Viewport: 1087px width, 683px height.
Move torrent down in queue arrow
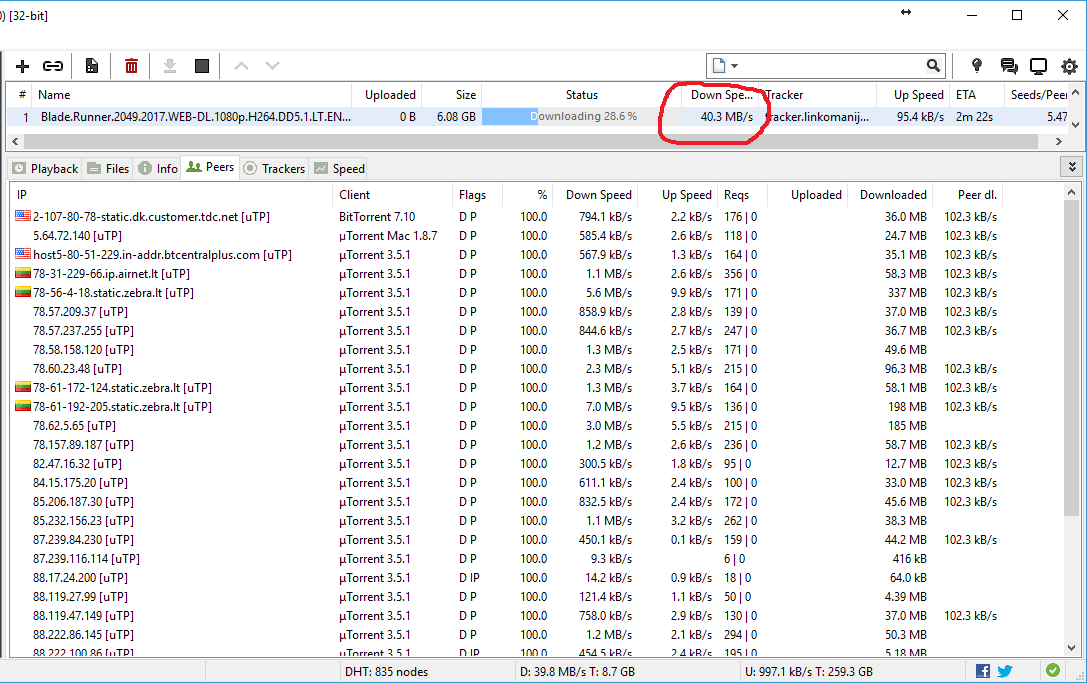point(272,66)
